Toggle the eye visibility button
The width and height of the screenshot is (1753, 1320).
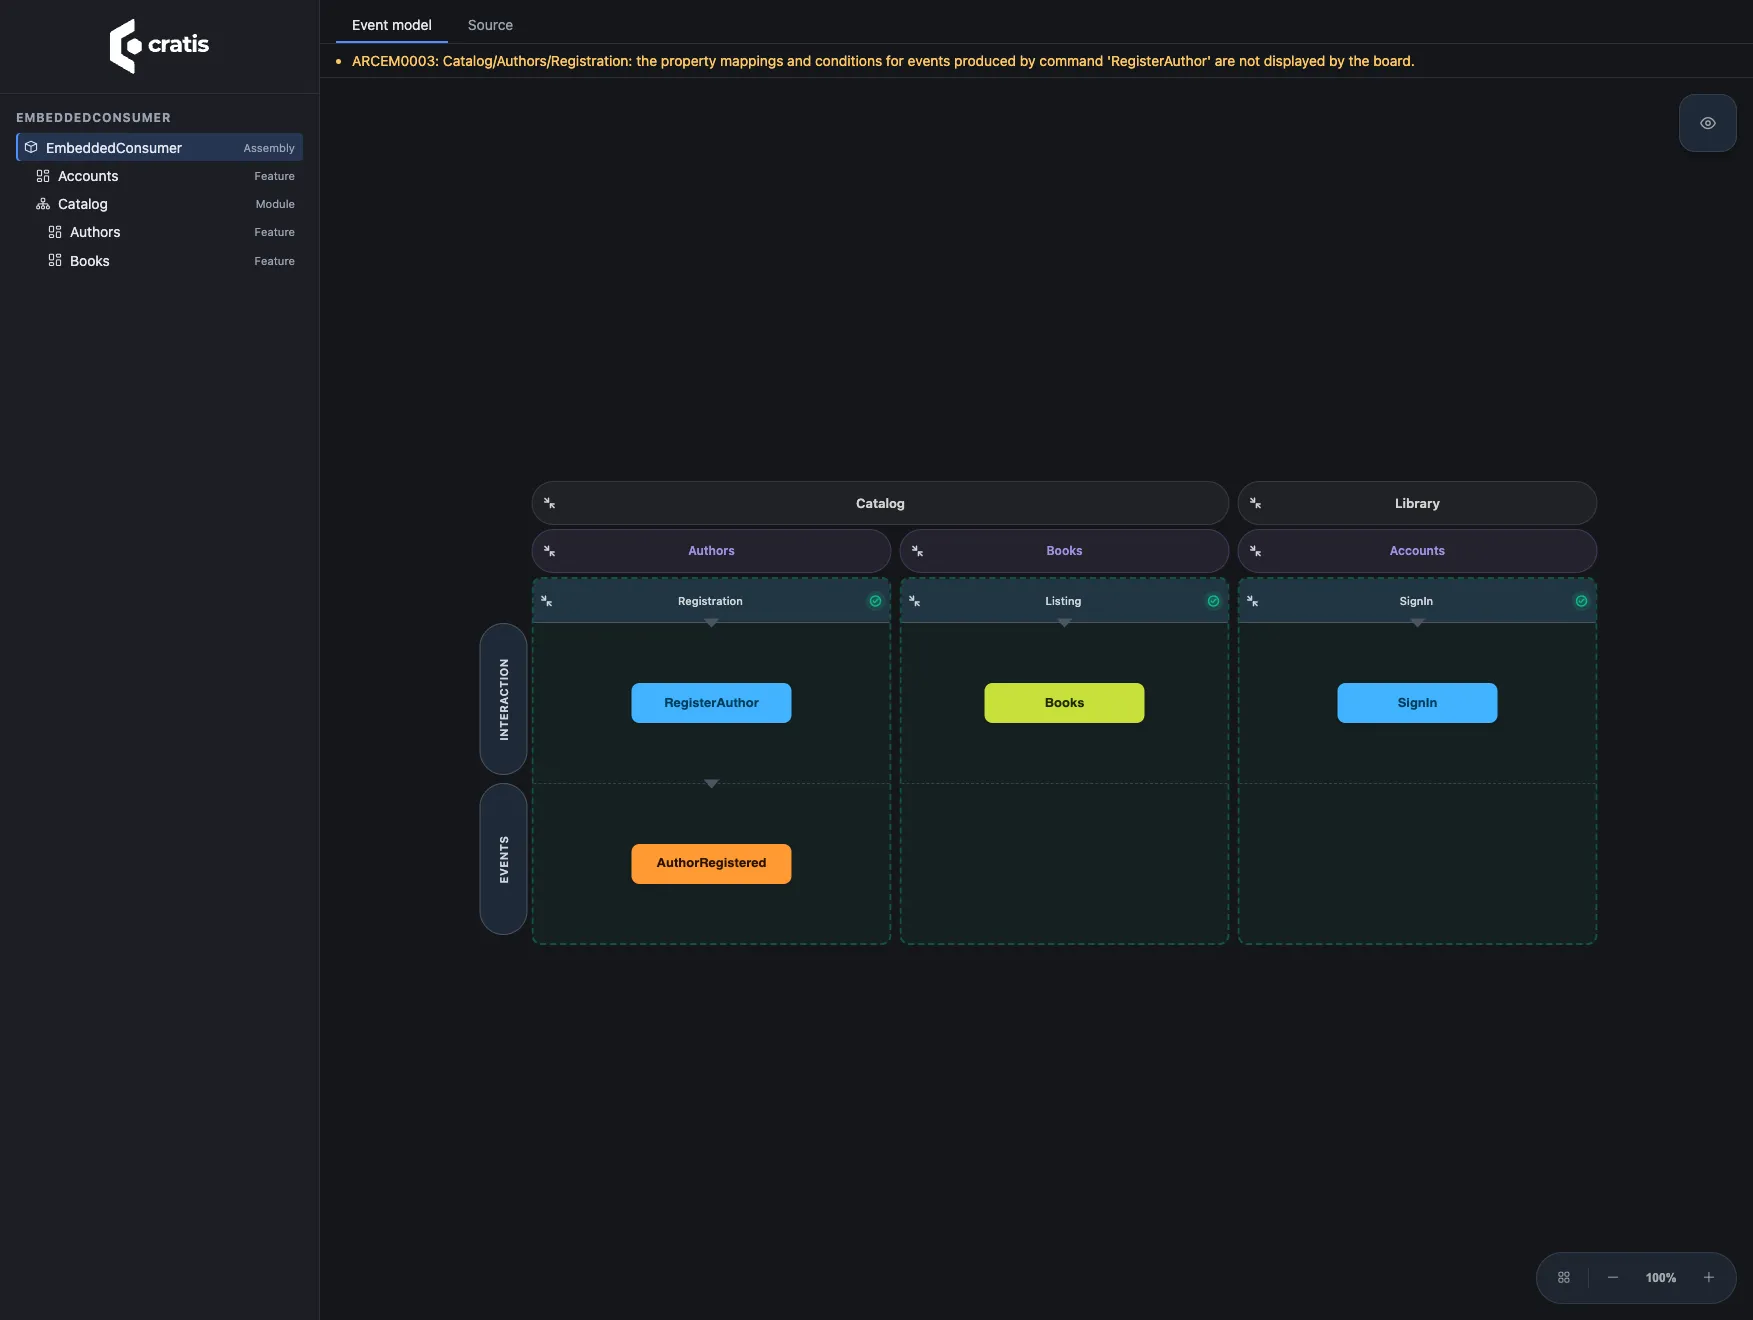pos(1707,123)
